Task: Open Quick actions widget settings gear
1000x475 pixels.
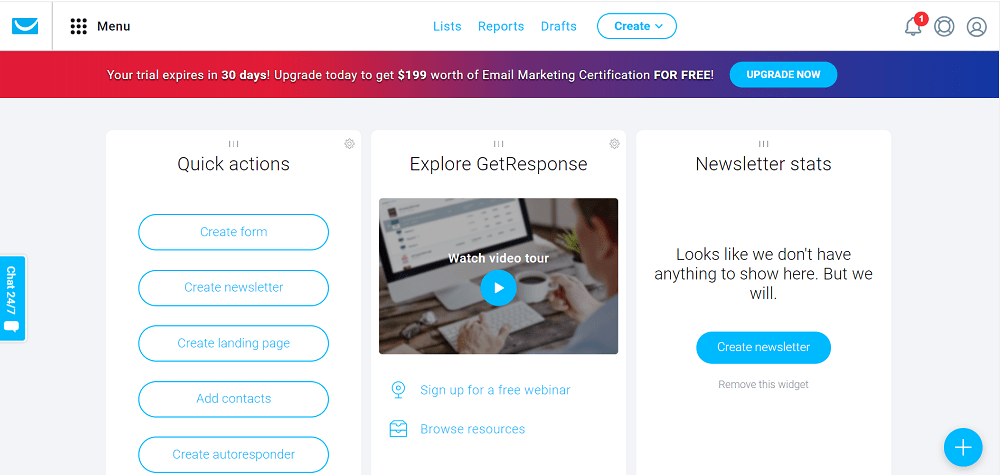Action: (x=349, y=143)
